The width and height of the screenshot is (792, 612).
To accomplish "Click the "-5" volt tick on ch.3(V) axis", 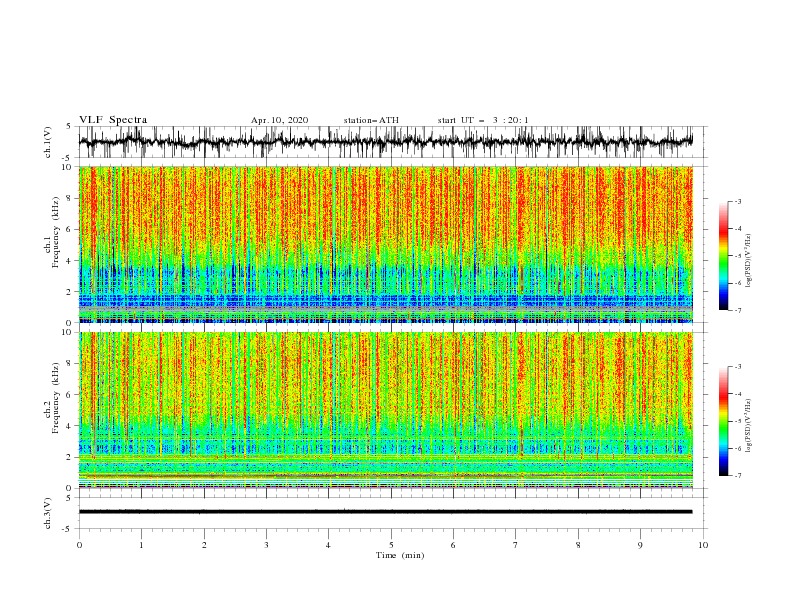I will pos(68,529).
